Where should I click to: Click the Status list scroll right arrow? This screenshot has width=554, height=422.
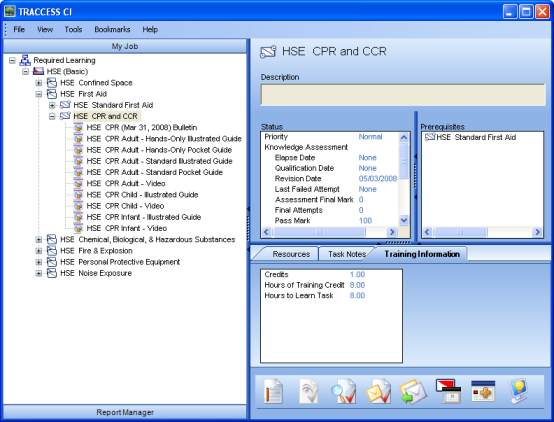point(391,232)
